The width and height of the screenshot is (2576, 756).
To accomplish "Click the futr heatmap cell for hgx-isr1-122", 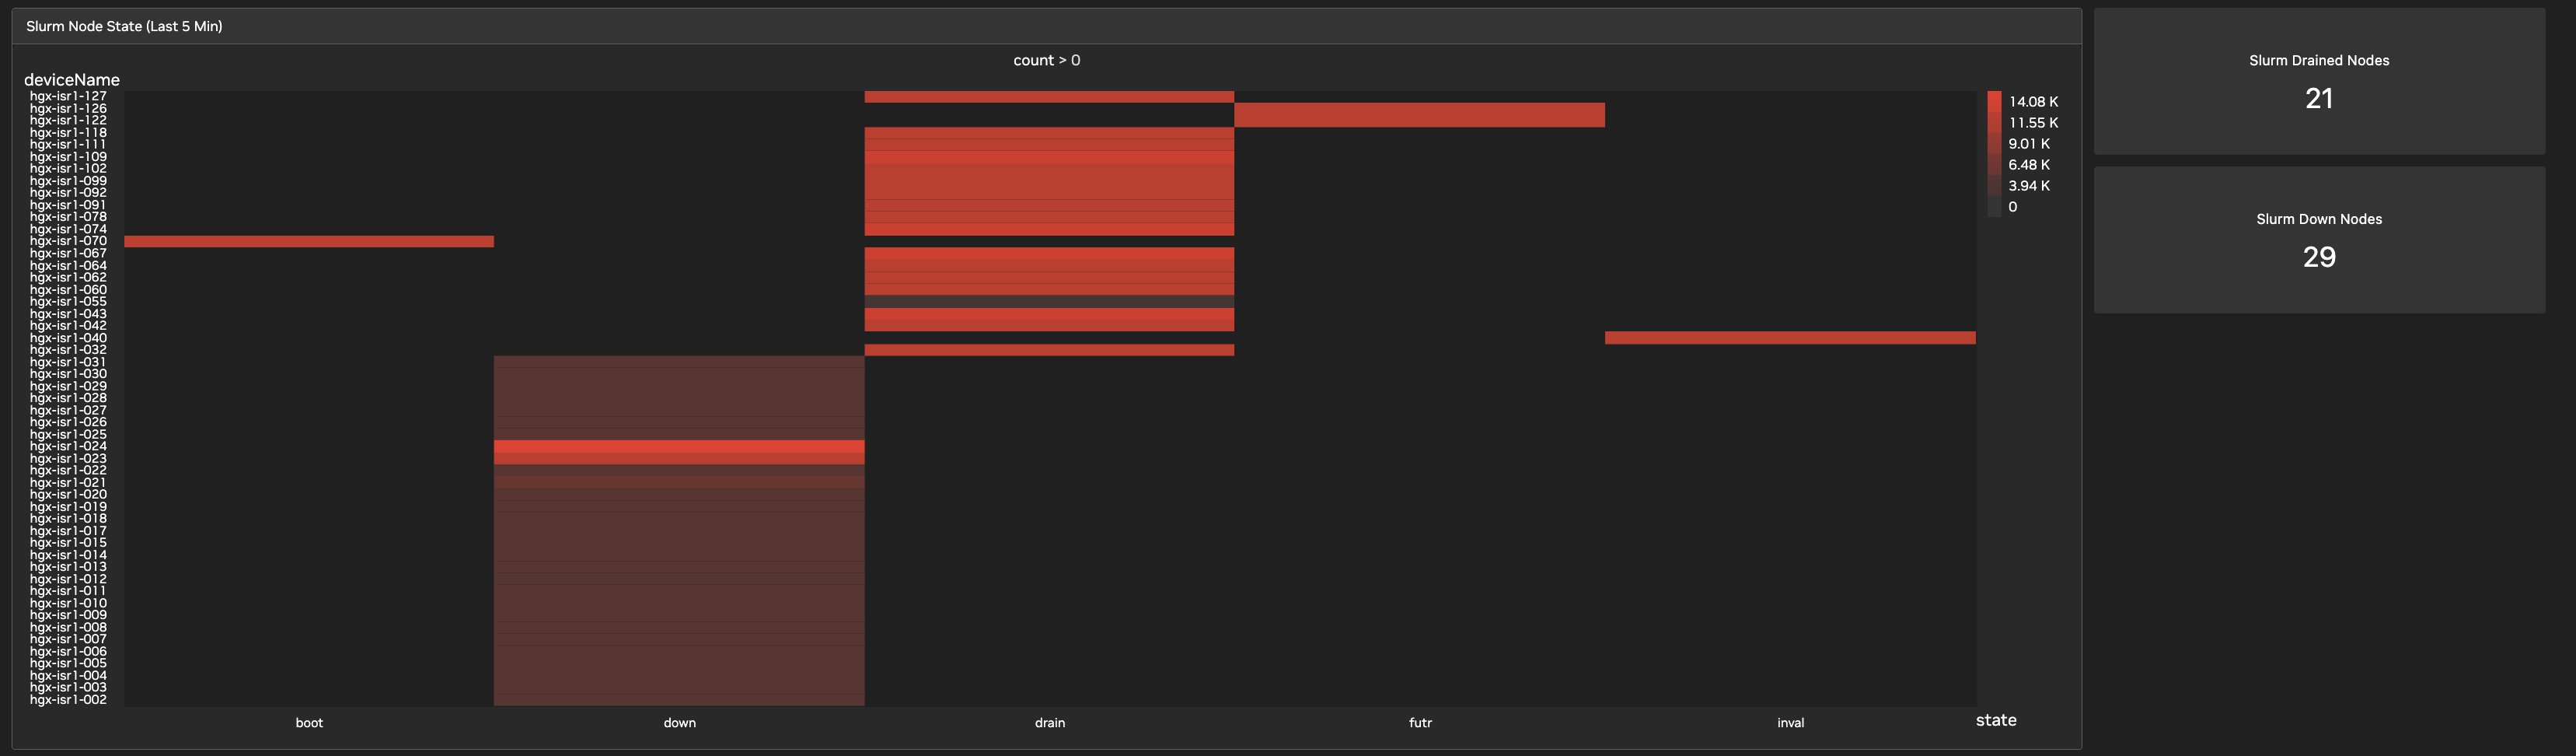I will [x=1420, y=120].
